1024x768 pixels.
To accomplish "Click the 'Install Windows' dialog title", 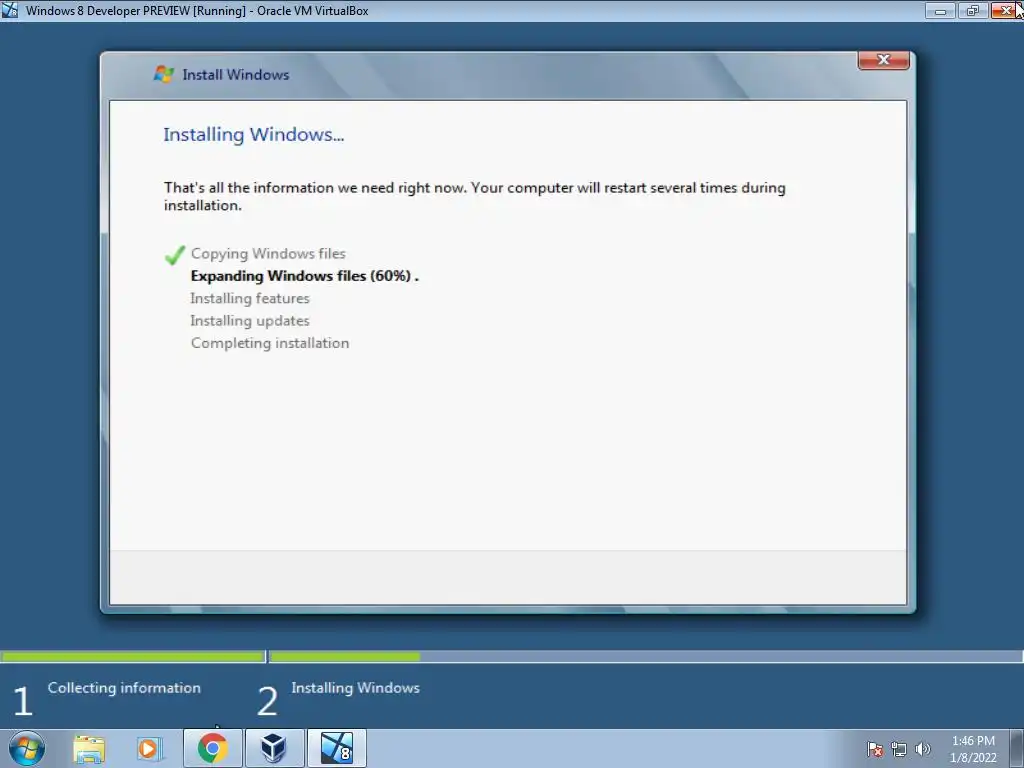I will pos(236,74).
